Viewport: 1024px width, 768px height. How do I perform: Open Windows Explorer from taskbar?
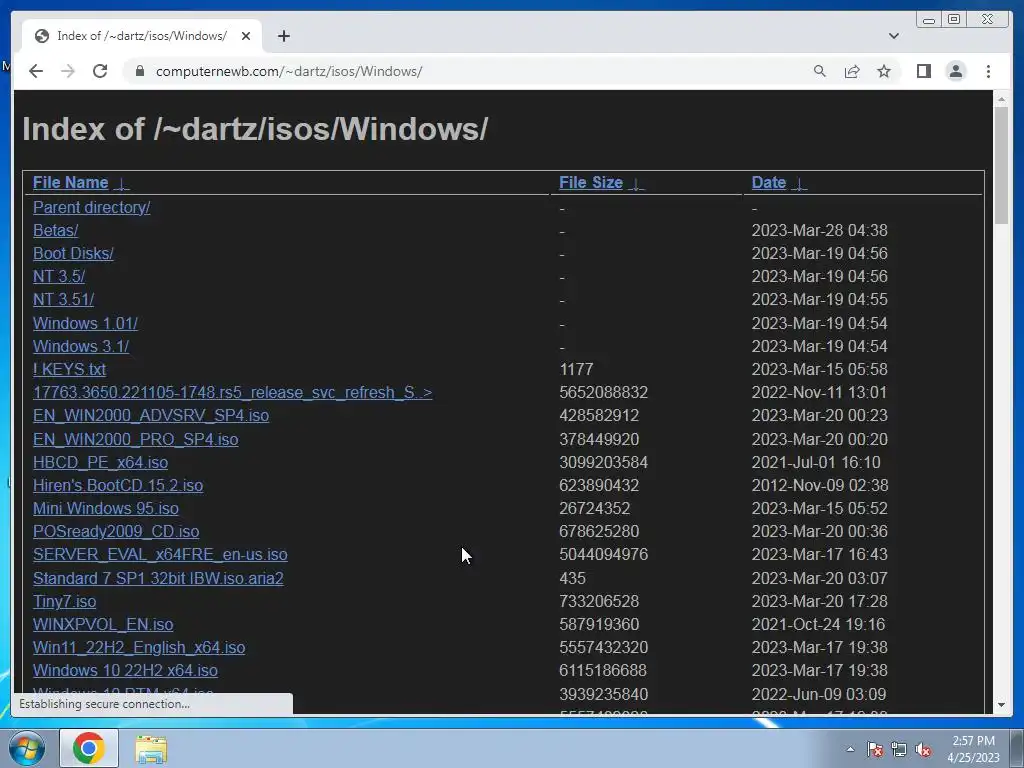tap(151, 749)
